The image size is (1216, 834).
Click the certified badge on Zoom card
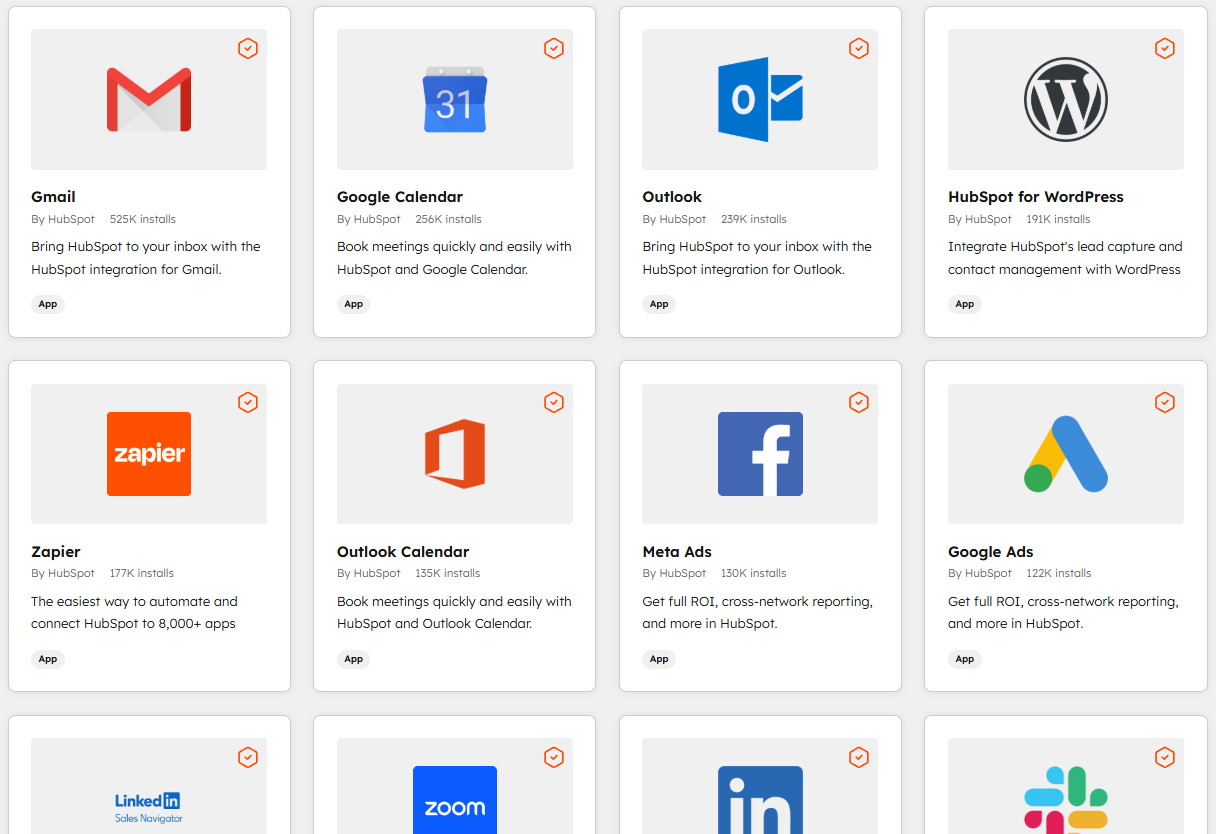click(554, 757)
